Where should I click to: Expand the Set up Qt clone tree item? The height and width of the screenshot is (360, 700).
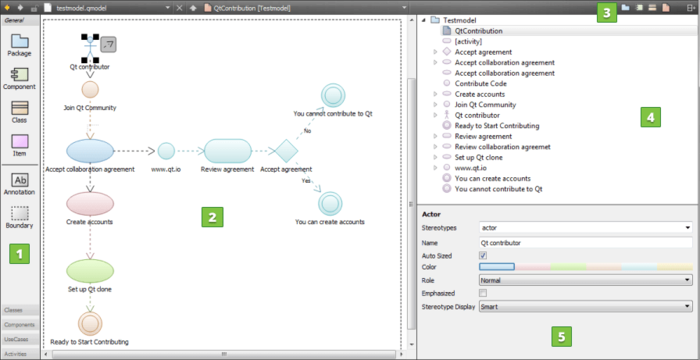[436, 157]
